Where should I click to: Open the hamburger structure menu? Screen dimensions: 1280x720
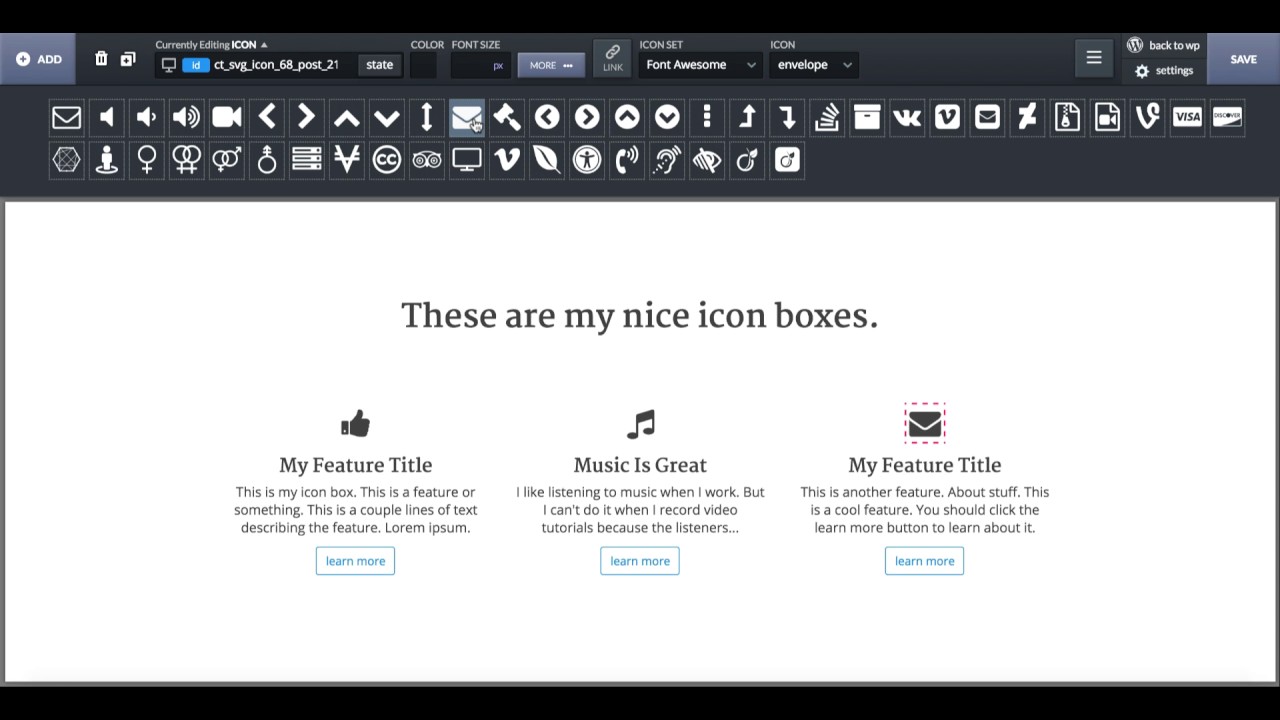coord(1094,58)
